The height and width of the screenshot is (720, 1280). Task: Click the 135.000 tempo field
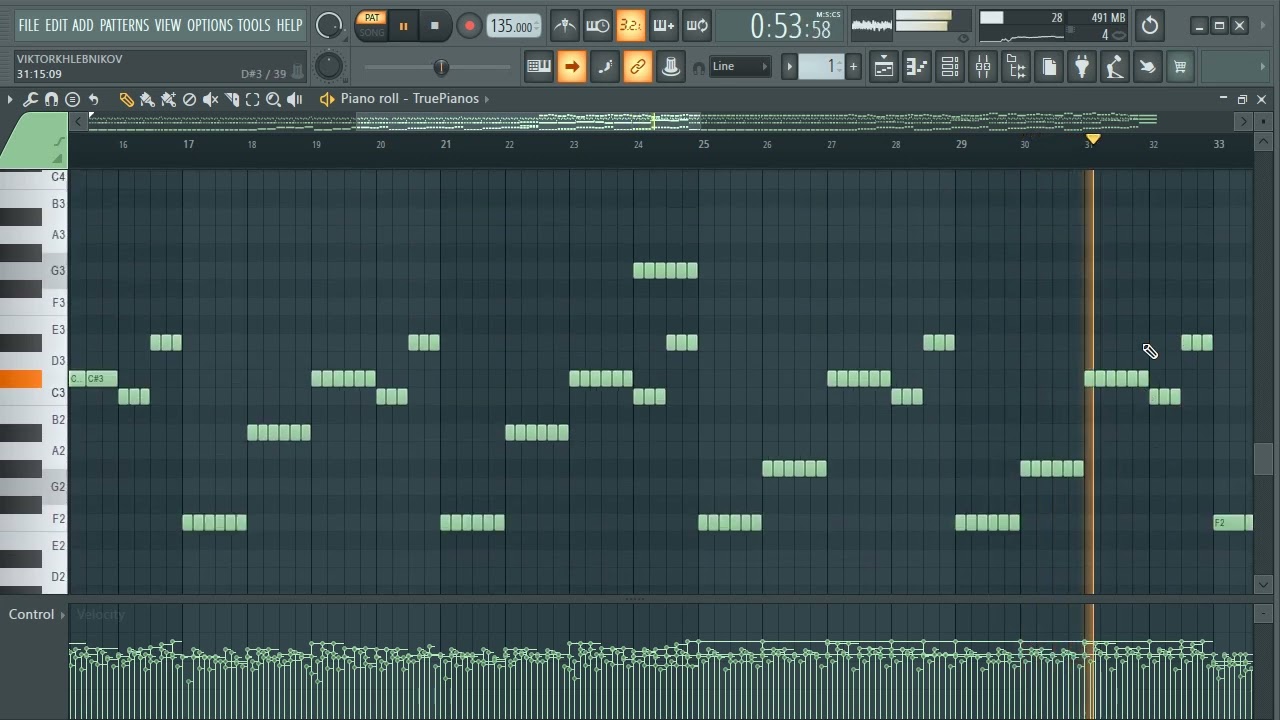[x=514, y=26]
